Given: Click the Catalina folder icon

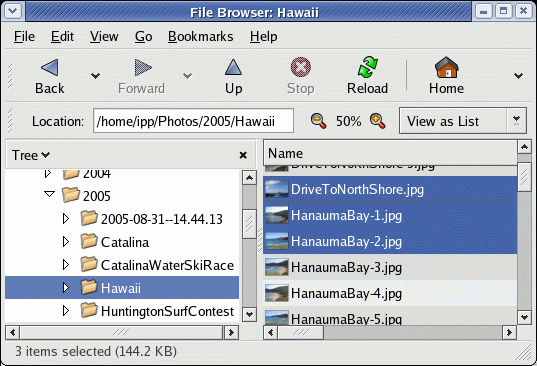Looking at the screenshot, I should (89, 241).
